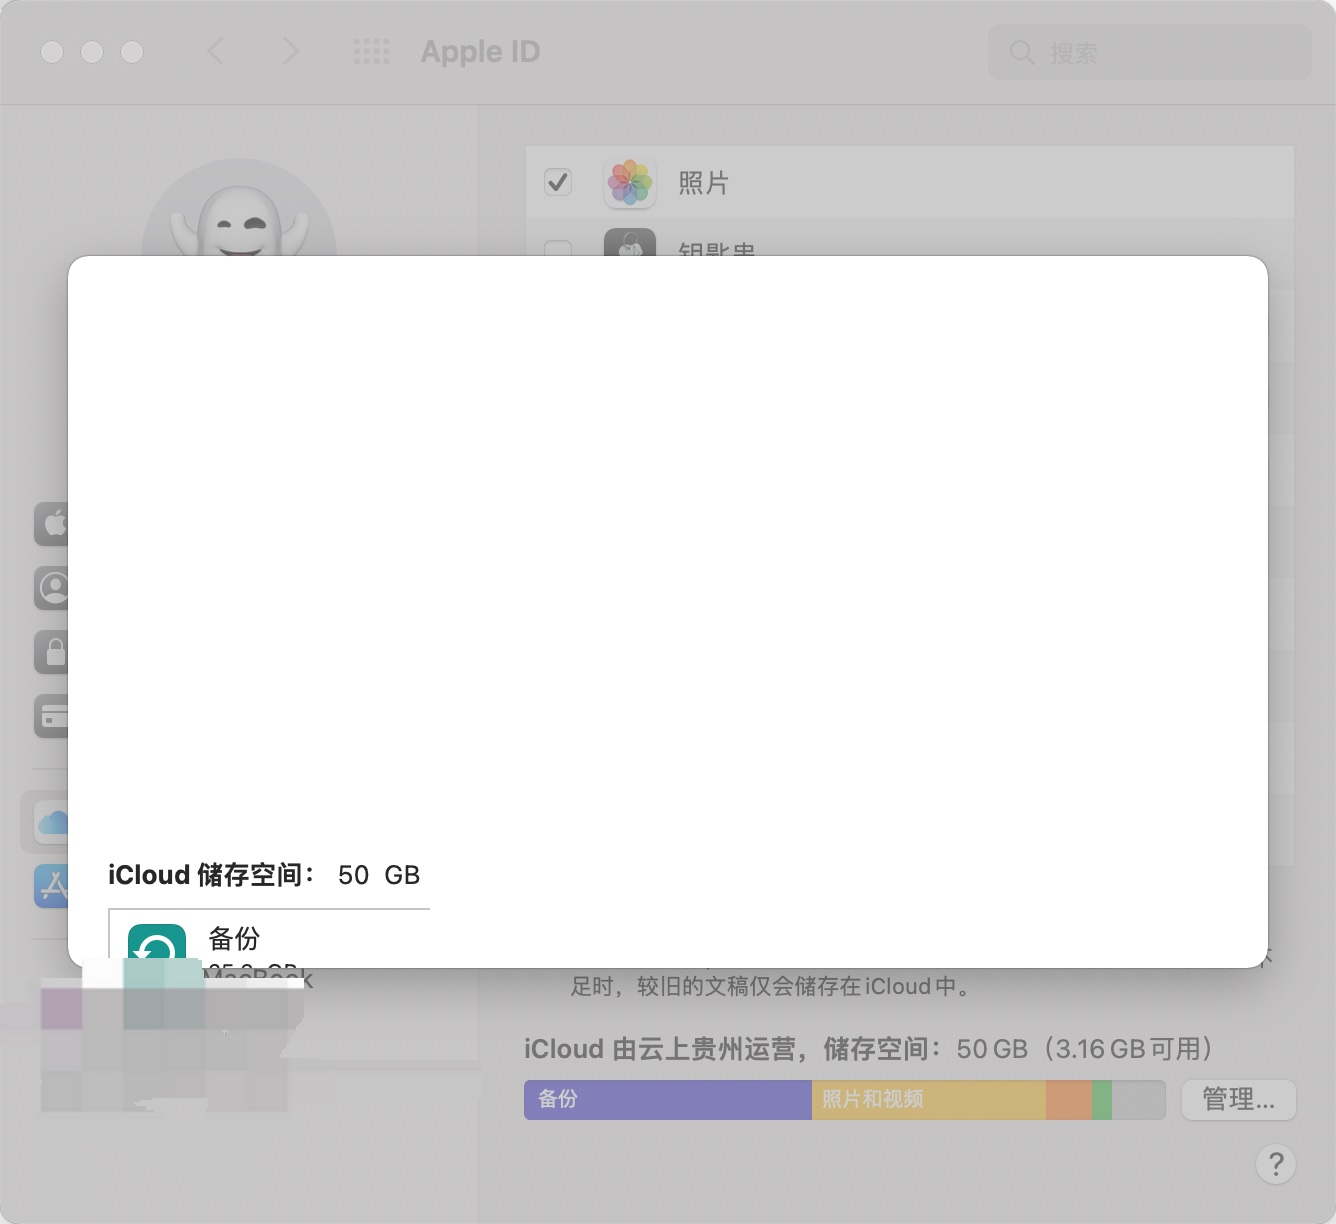Click the Photos app flower icon
Viewport: 1336px width, 1224px height.
tap(630, 183)
